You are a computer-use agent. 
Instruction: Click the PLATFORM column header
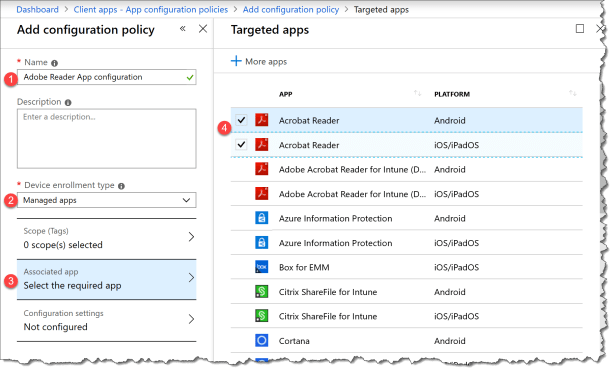[x=452, y=94]
